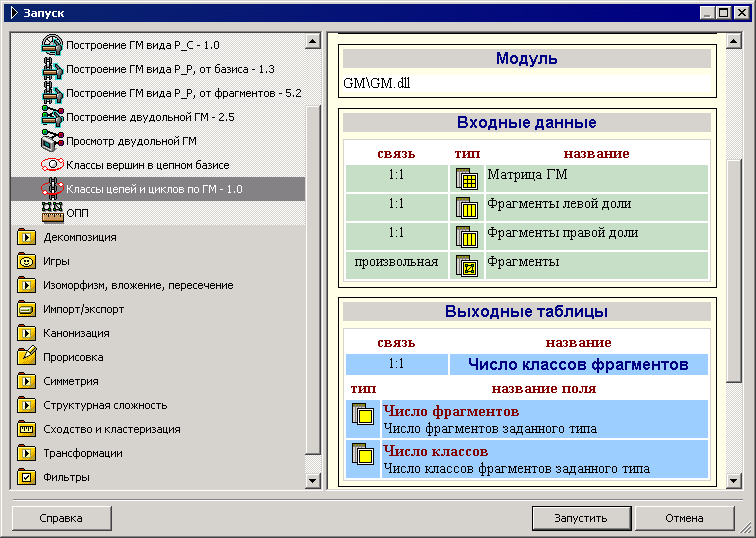
Task: Cancel with the Отмена button
Action: [x=684, y=519]
